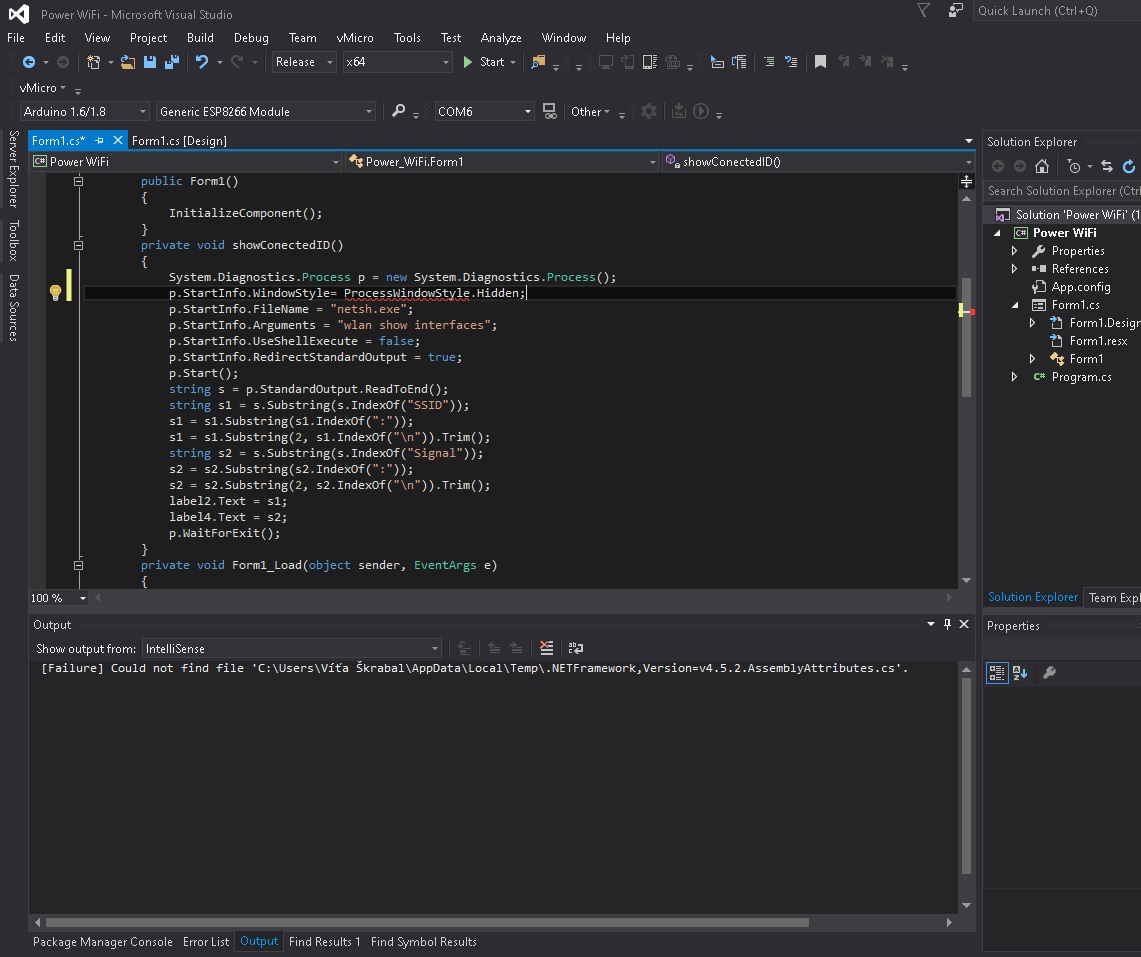Toggle word wrap in Output panel
The width and height of the screenshot is (1141, 957).
(x=575, y=648)
